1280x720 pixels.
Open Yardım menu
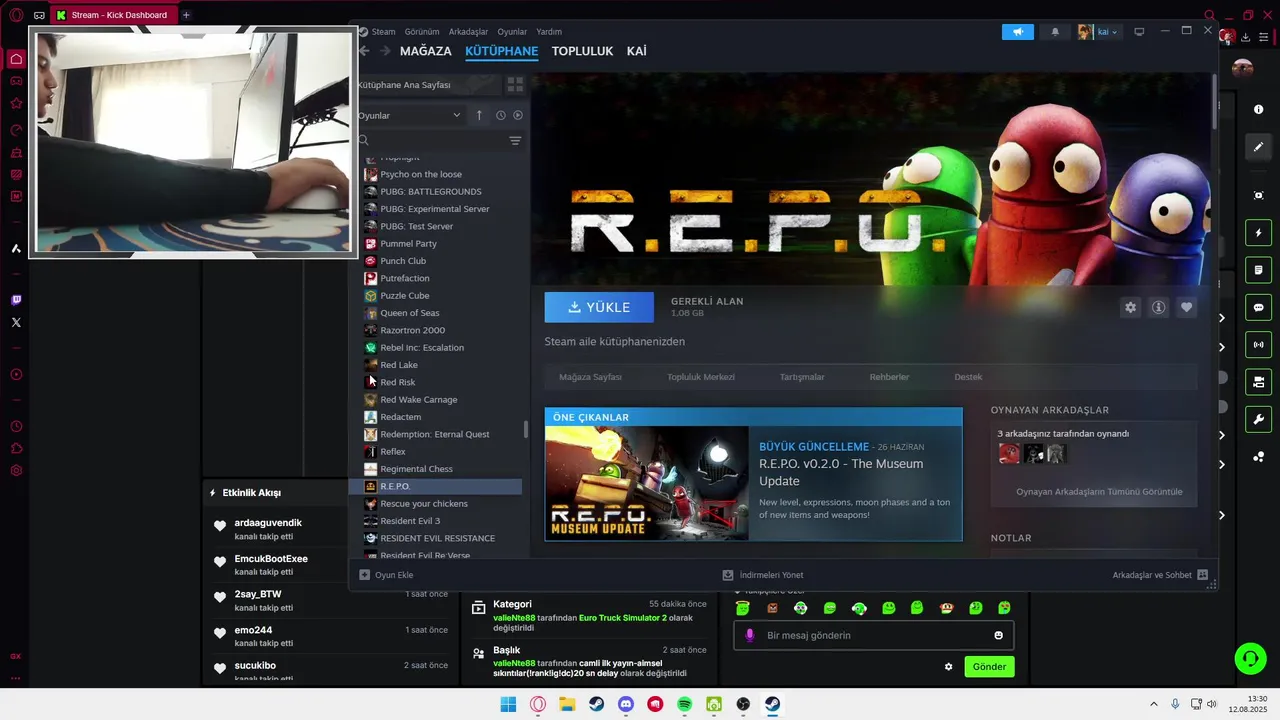point(549,32)
